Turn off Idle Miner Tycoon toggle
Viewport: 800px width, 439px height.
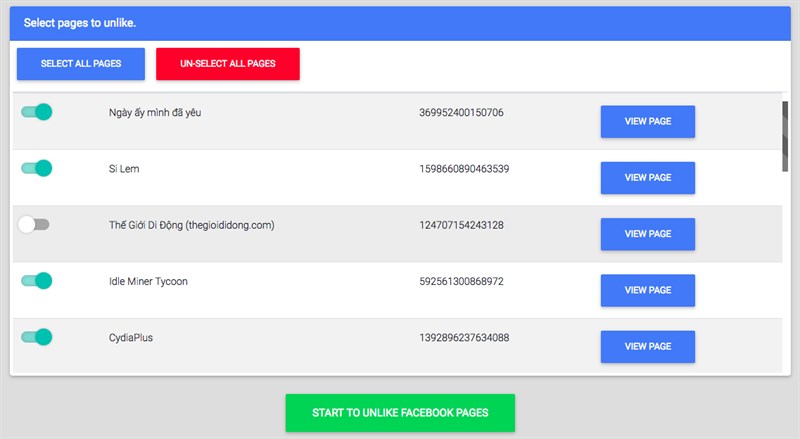point(36,281)
